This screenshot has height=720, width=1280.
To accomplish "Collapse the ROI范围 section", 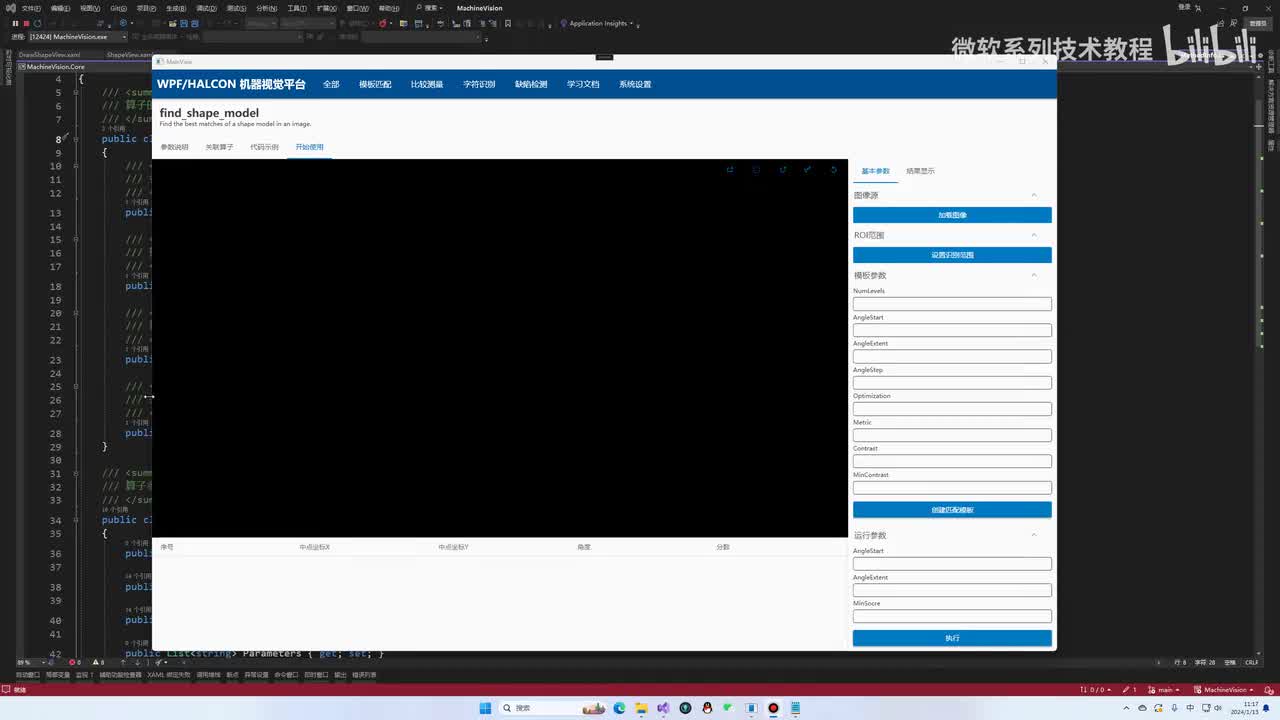I will click(1034, 235).
